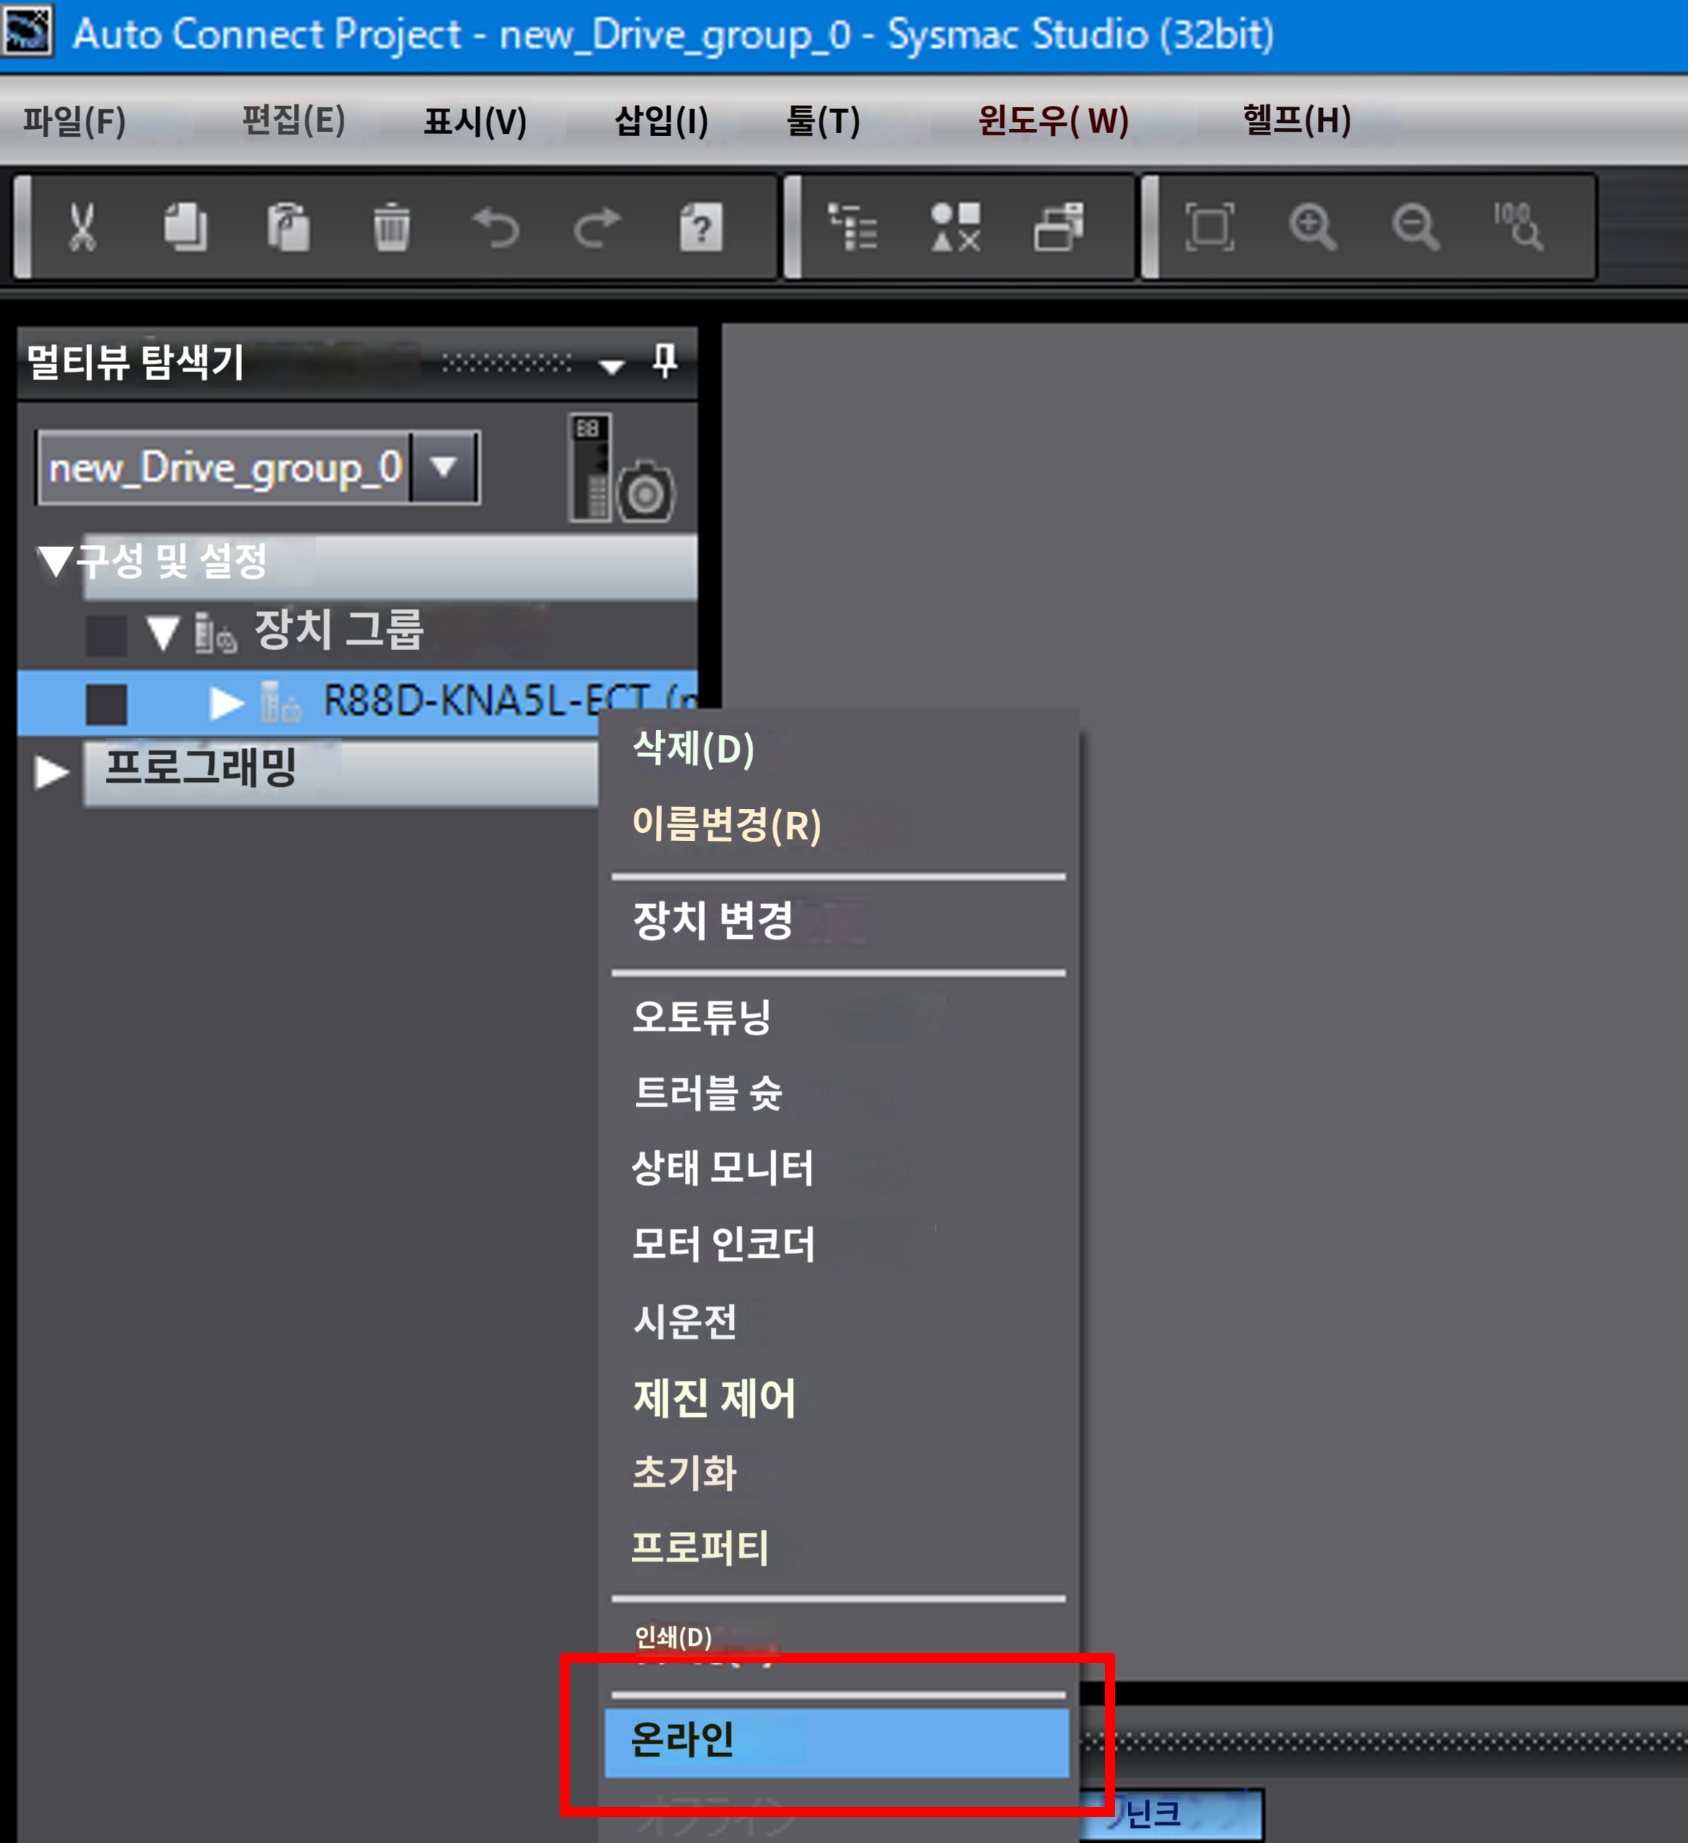Open the new_Drive_group_0 device dropdown
This screenshot has width=1688, height=1843.
(x=444, y=467)
